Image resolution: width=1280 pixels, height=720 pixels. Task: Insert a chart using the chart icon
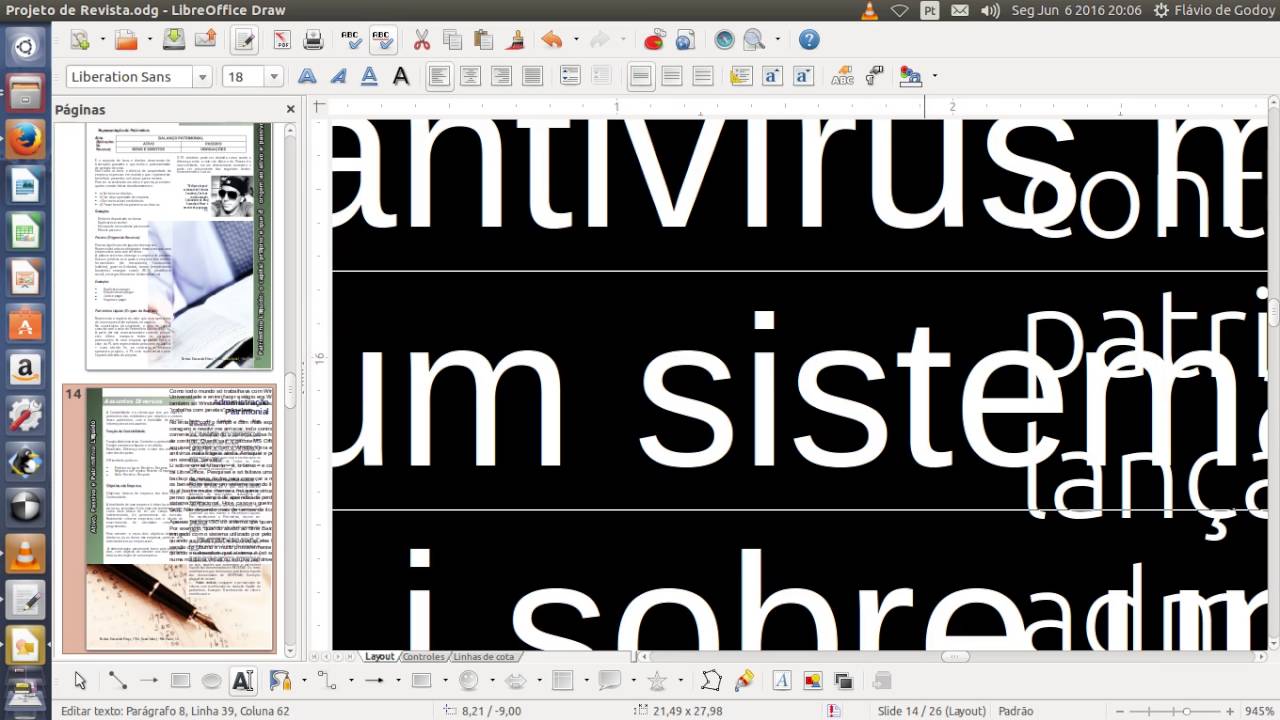pyautogui.click(x=654, y=40)
